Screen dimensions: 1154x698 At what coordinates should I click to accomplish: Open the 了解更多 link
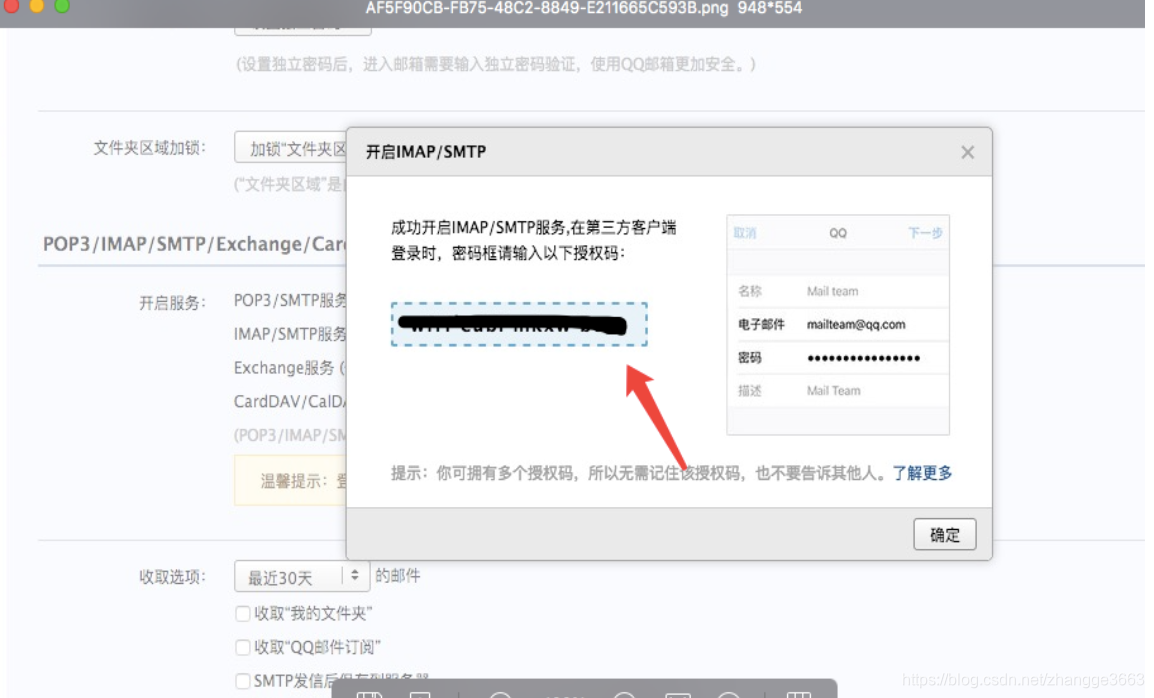[x=922, y=473]
